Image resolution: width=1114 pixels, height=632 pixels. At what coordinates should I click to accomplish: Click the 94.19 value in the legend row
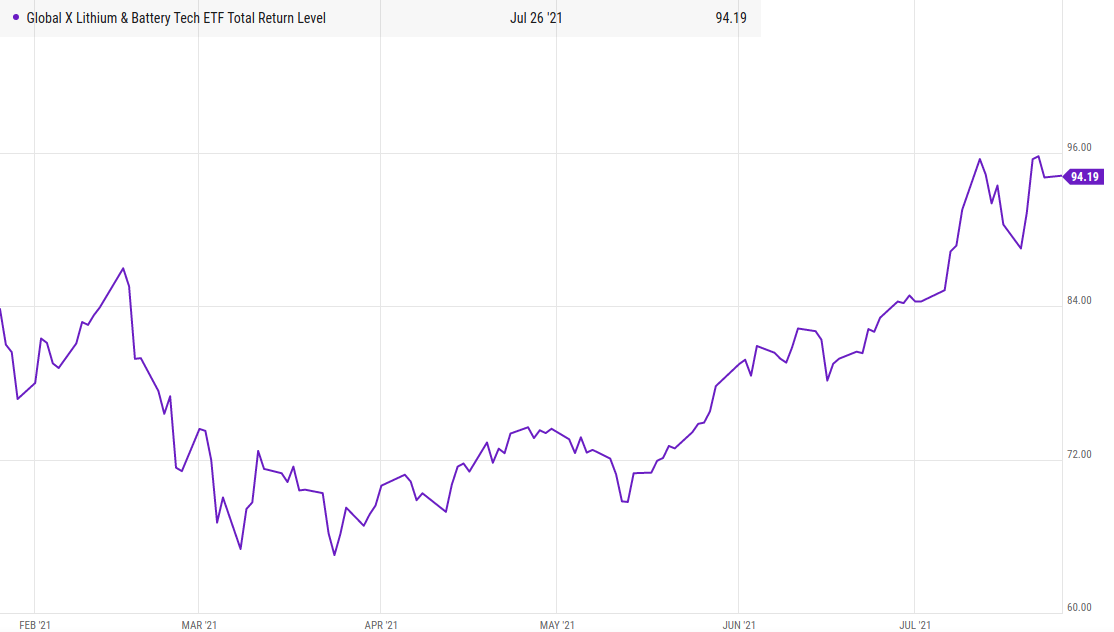[730, 18]
